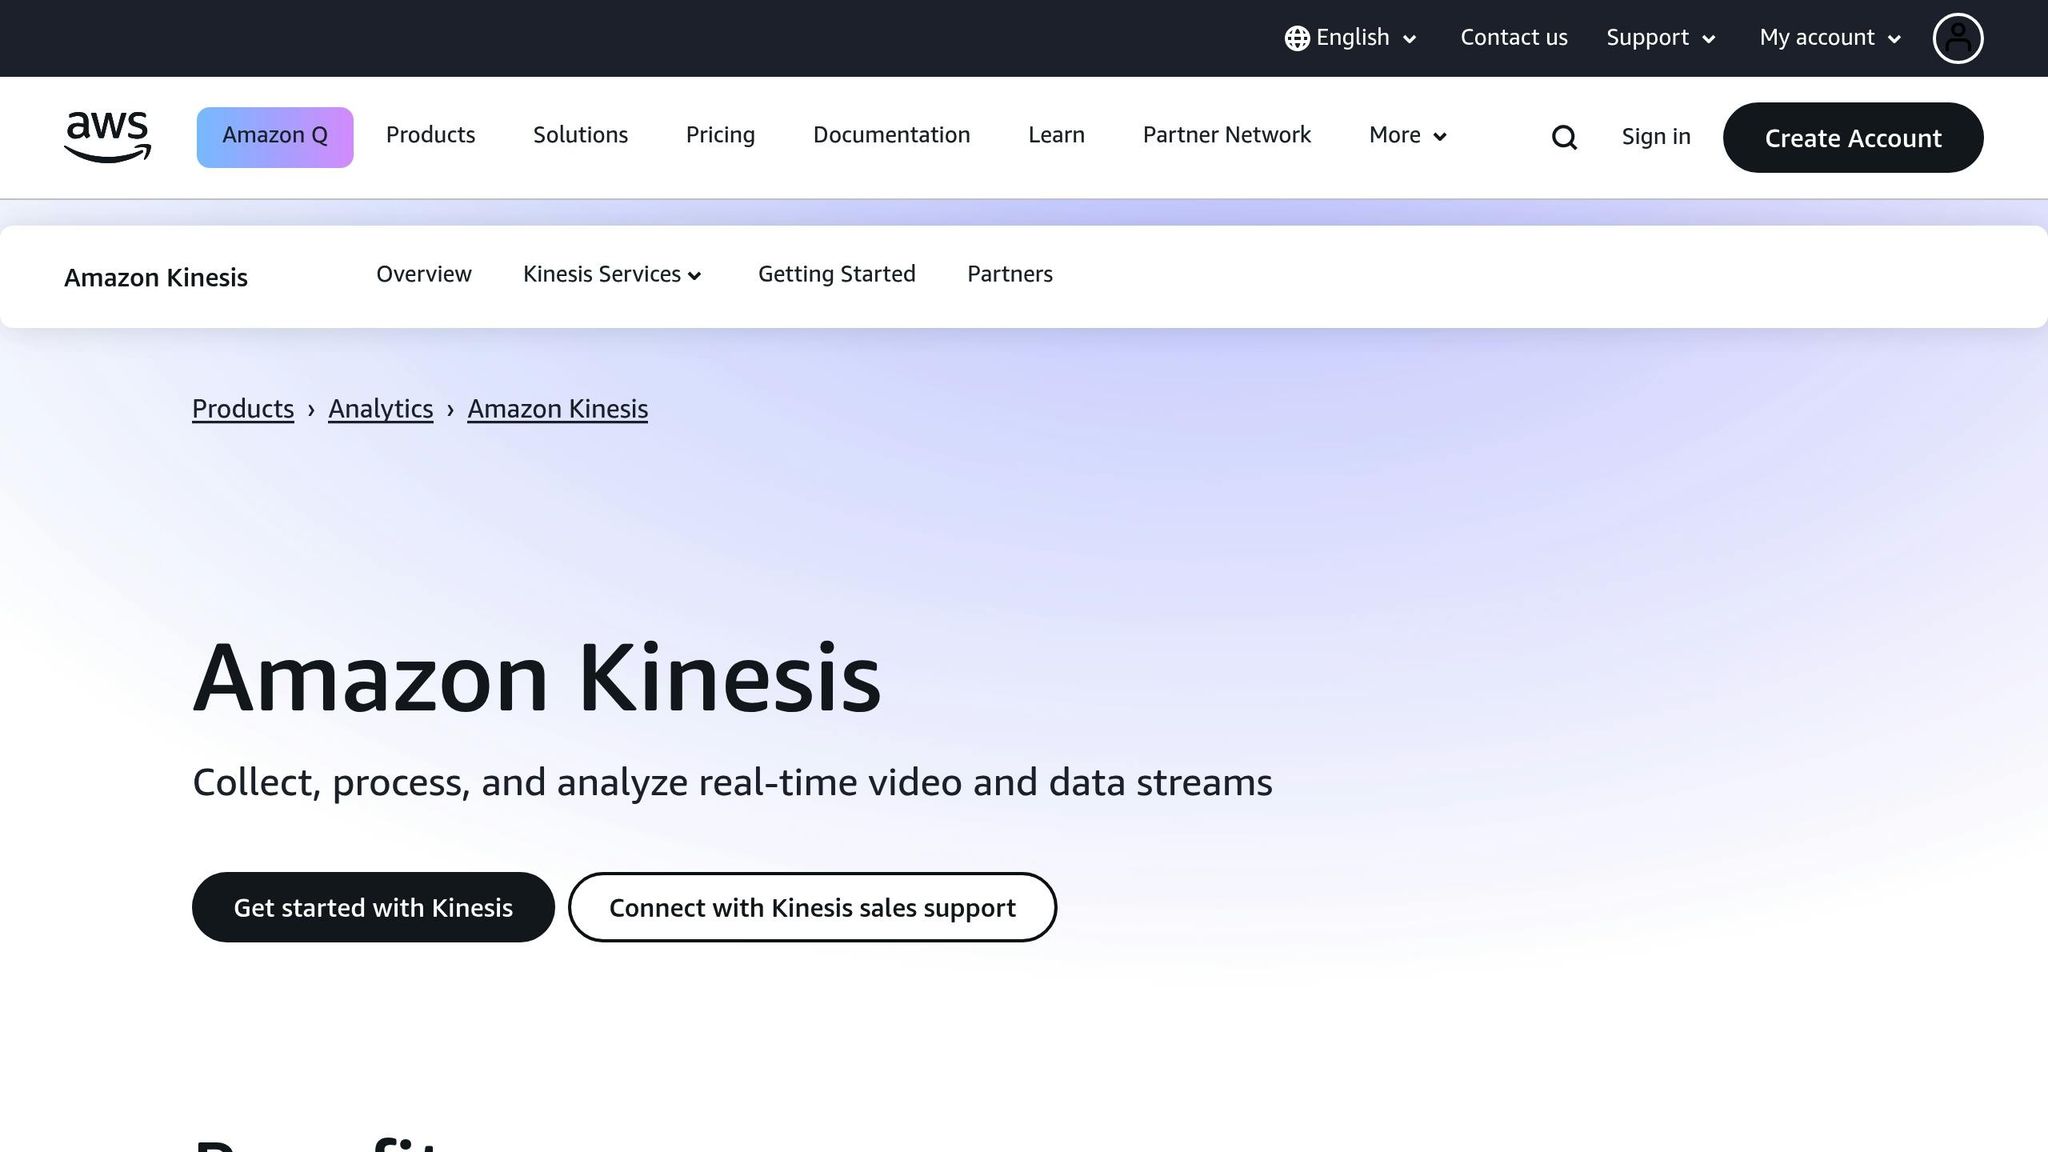Expand the English language dropdown
Image resolution: width=2048 pixels, height=1152 pixels.
tap(1351, 38)
